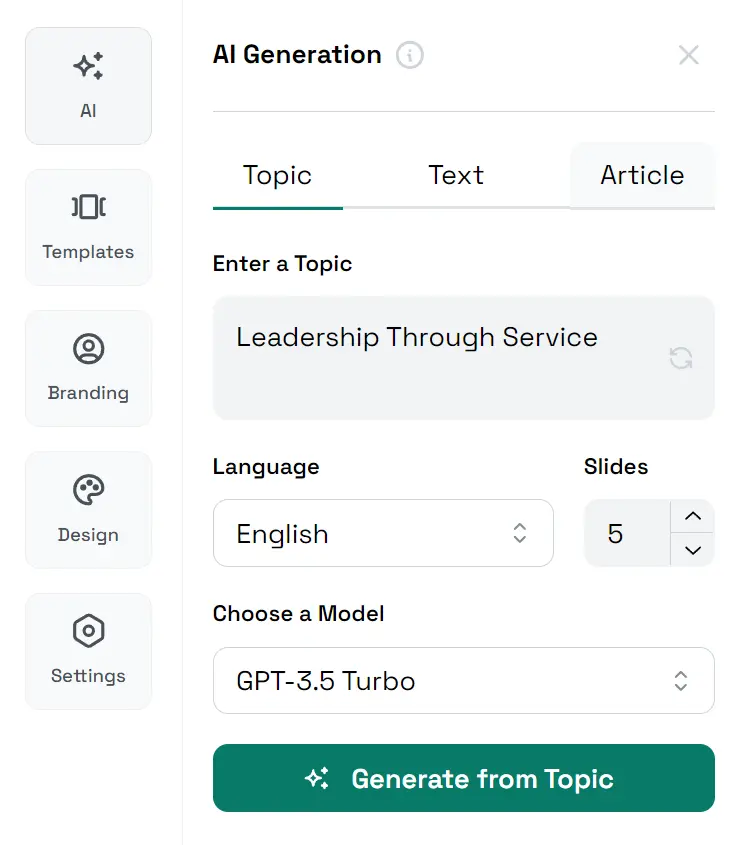739x845 pixels.
Task: Open the Choose a Model dropdown
Action: (463, 681)
